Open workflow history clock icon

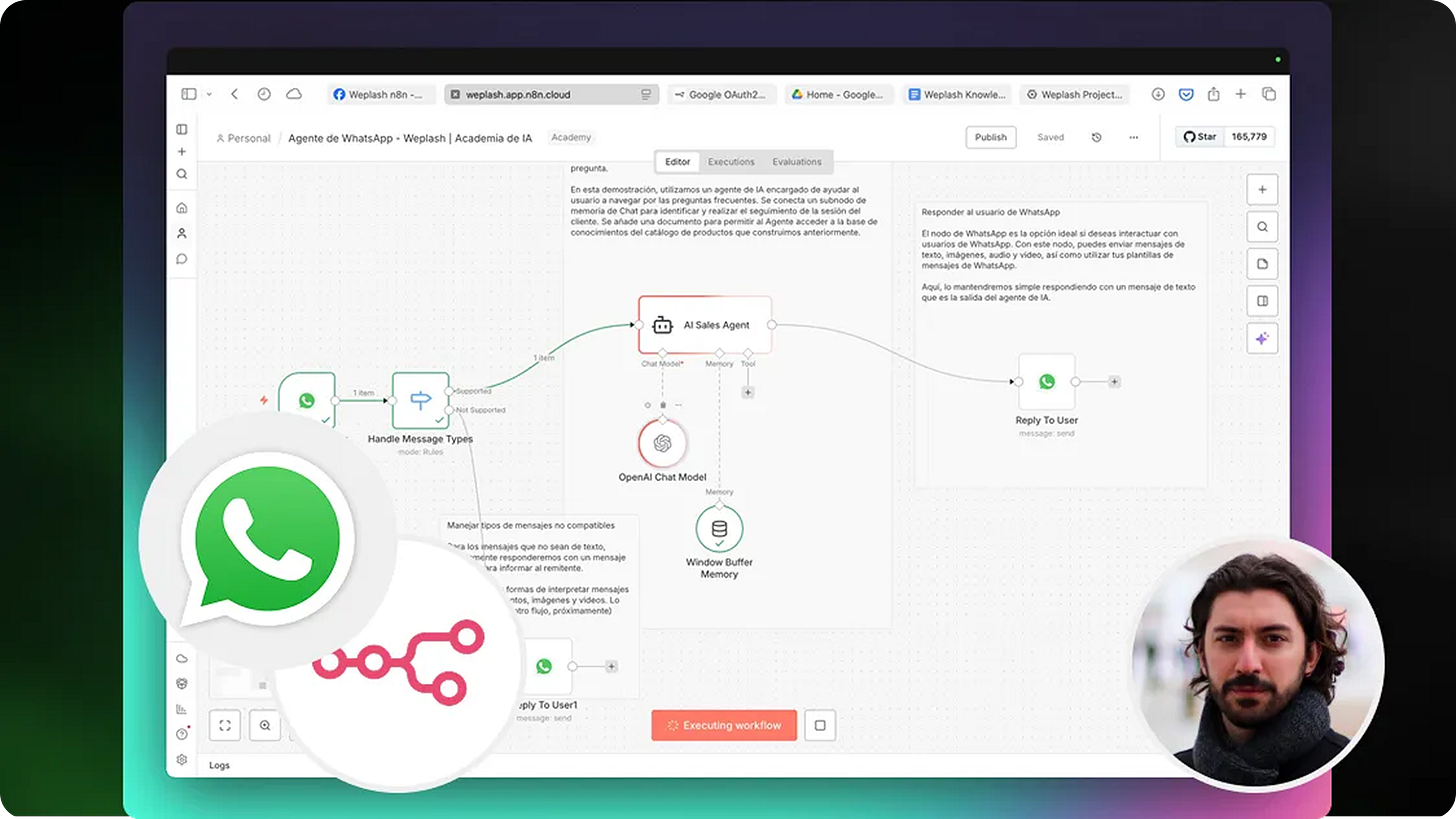[1096, 137]
